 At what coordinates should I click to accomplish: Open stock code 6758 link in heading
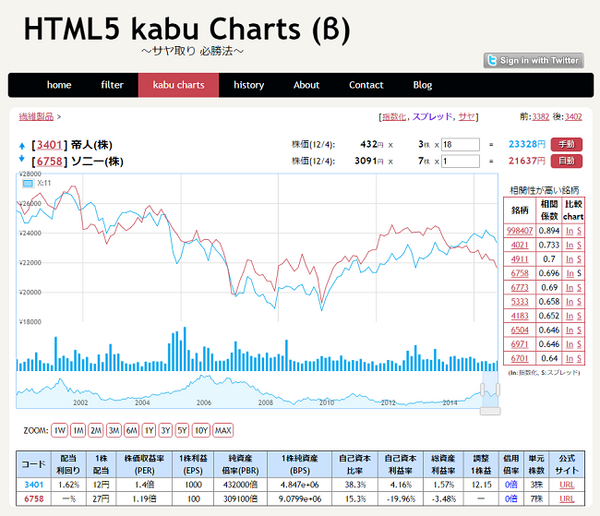(x=49, y=162)
